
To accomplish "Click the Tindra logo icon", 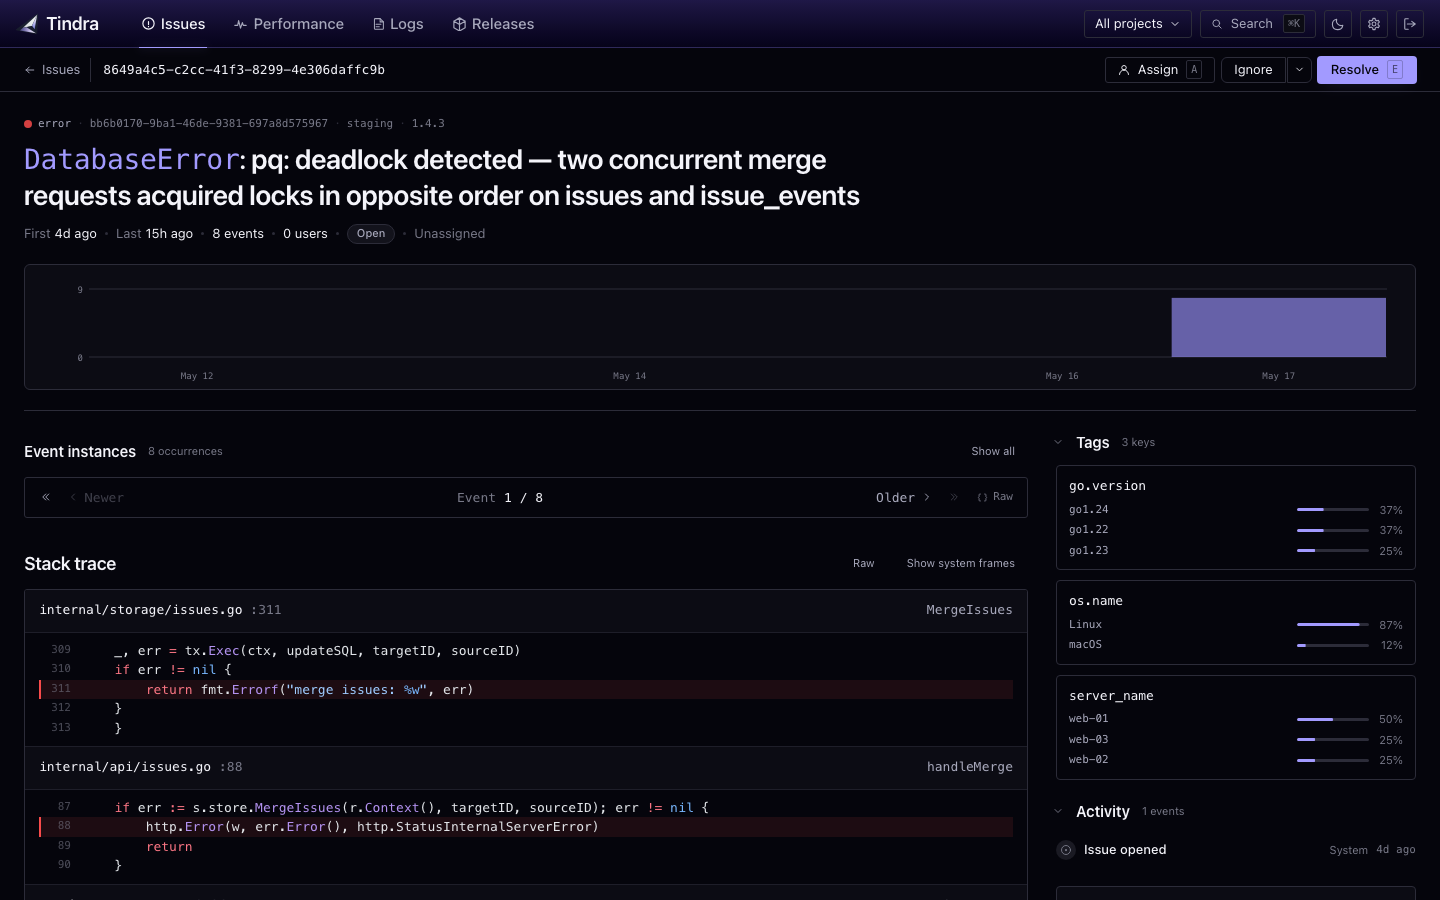I will pos(29,24).
